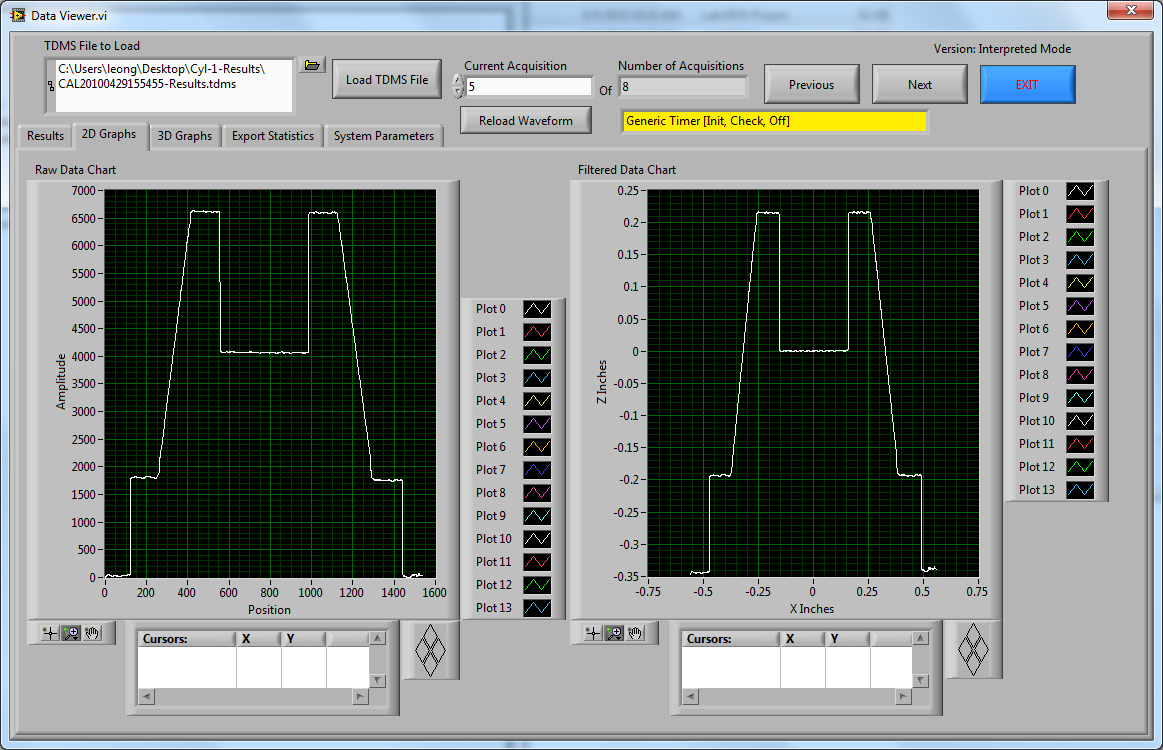Go to the Previous acquisition

point(811,85)
